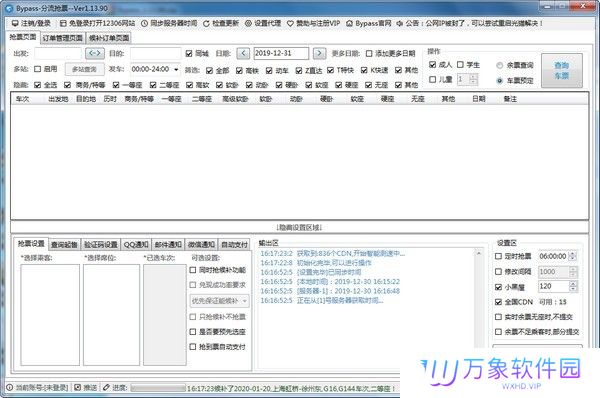
Task: Click the 进度 status bar icon
Action: pyautogui.click(x=106, y=388)
